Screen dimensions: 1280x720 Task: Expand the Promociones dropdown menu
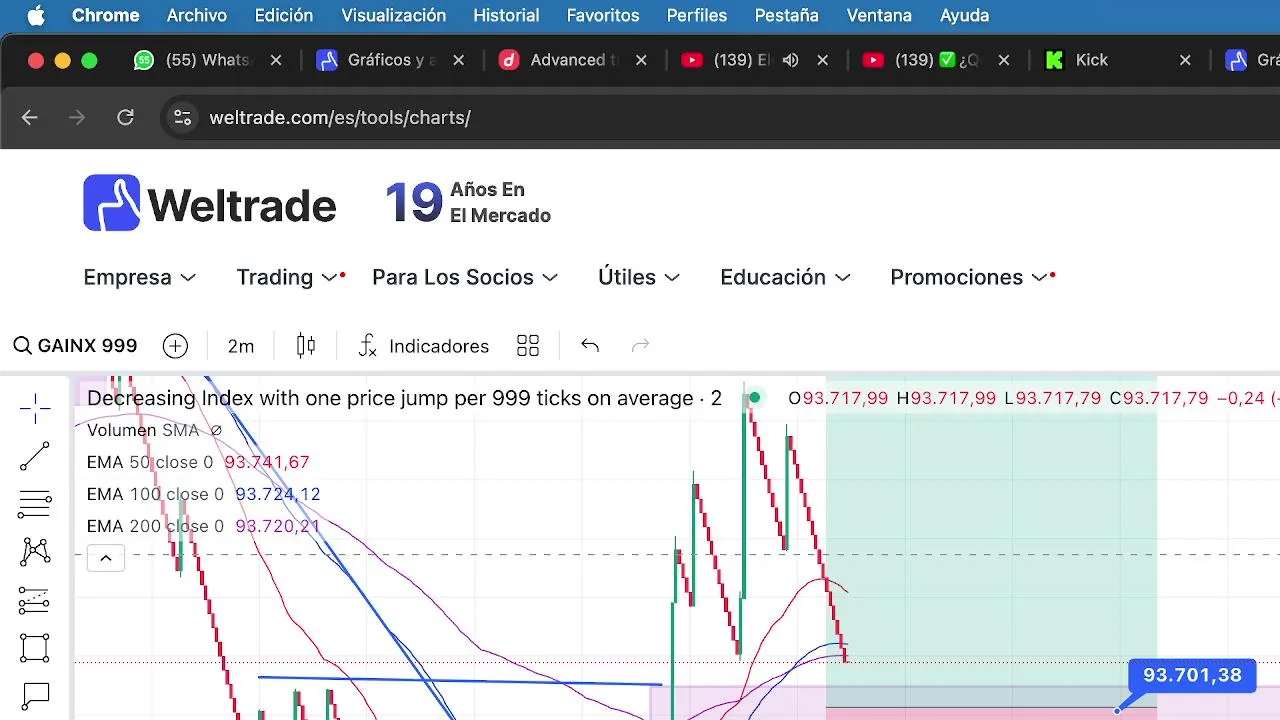pyautogui.click(x=968, y=277)
